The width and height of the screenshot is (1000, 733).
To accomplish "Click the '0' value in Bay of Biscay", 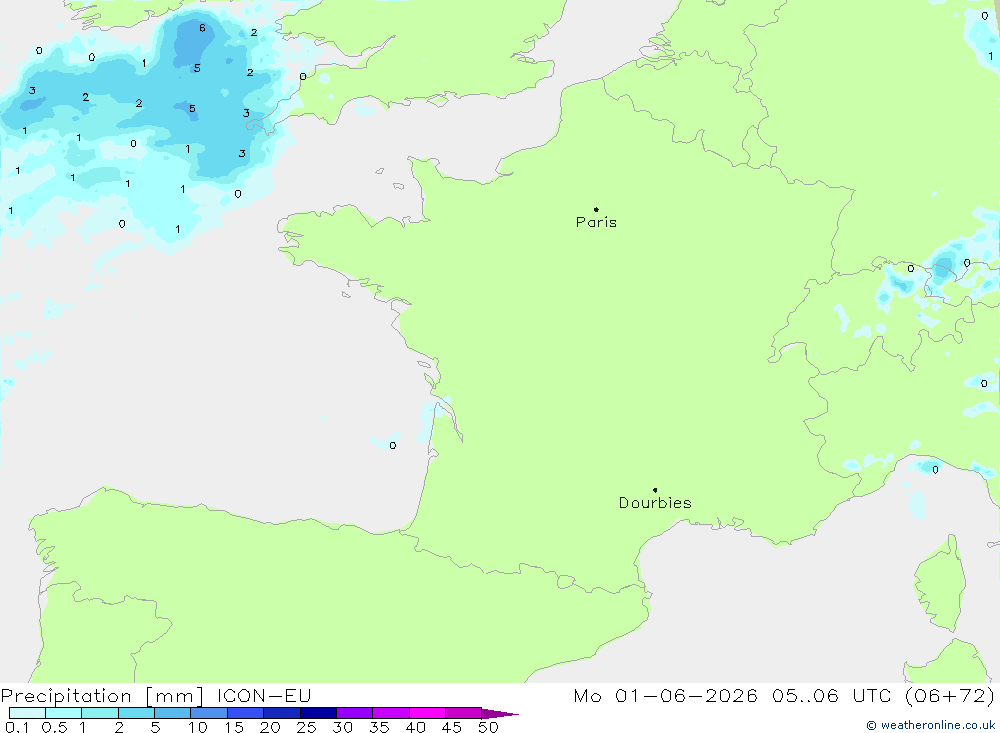I will pyautogui.click(x=393, y=445).
